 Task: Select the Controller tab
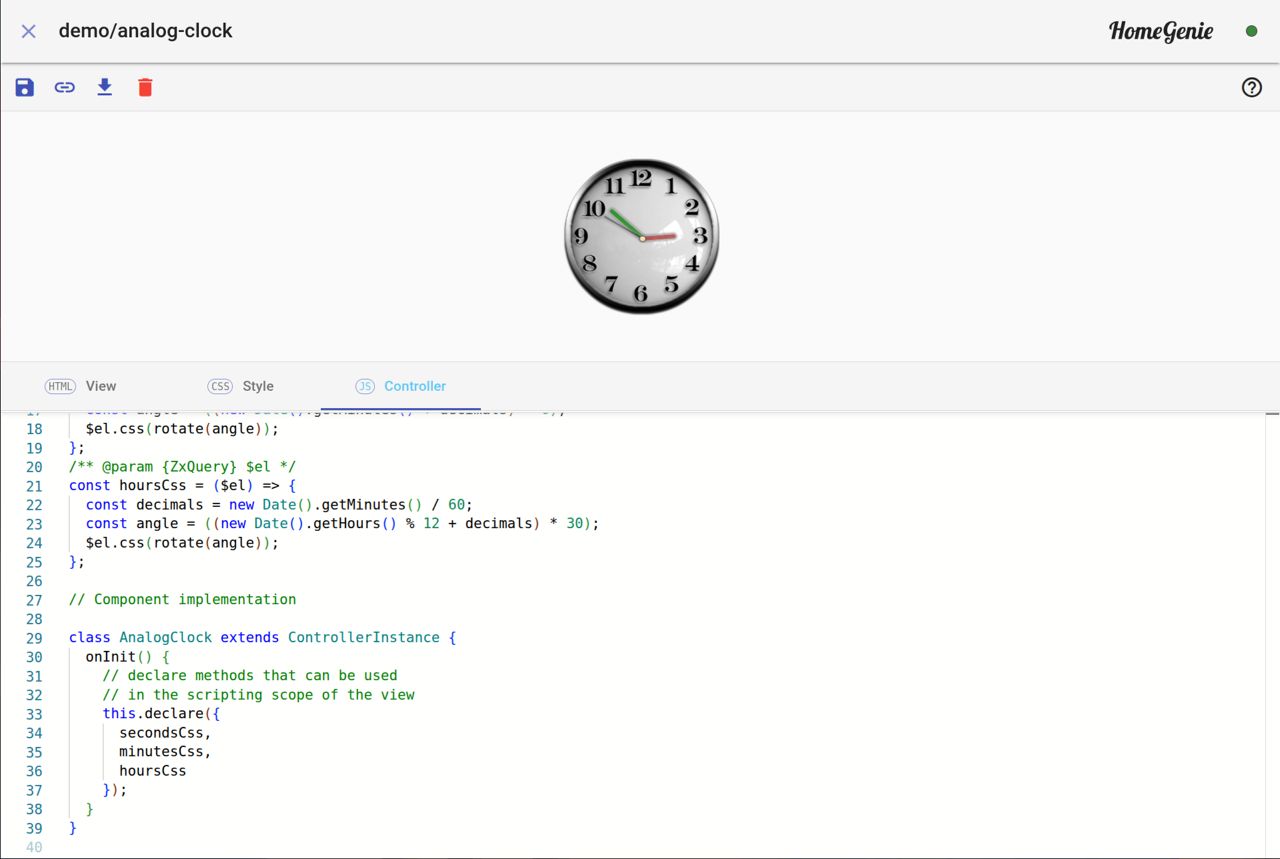[x=401, y=386]
